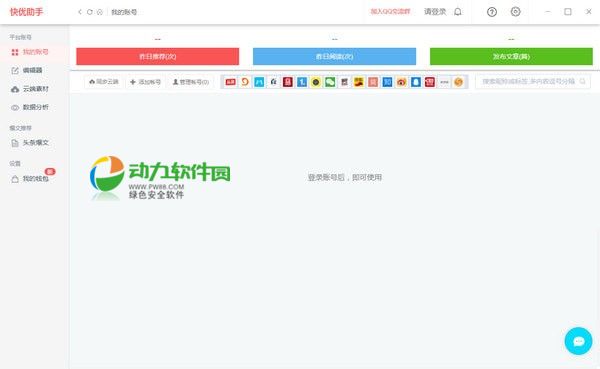600x369 pixels.
Task: Select the salmon pink platform icon
Action: pos(373,82)
